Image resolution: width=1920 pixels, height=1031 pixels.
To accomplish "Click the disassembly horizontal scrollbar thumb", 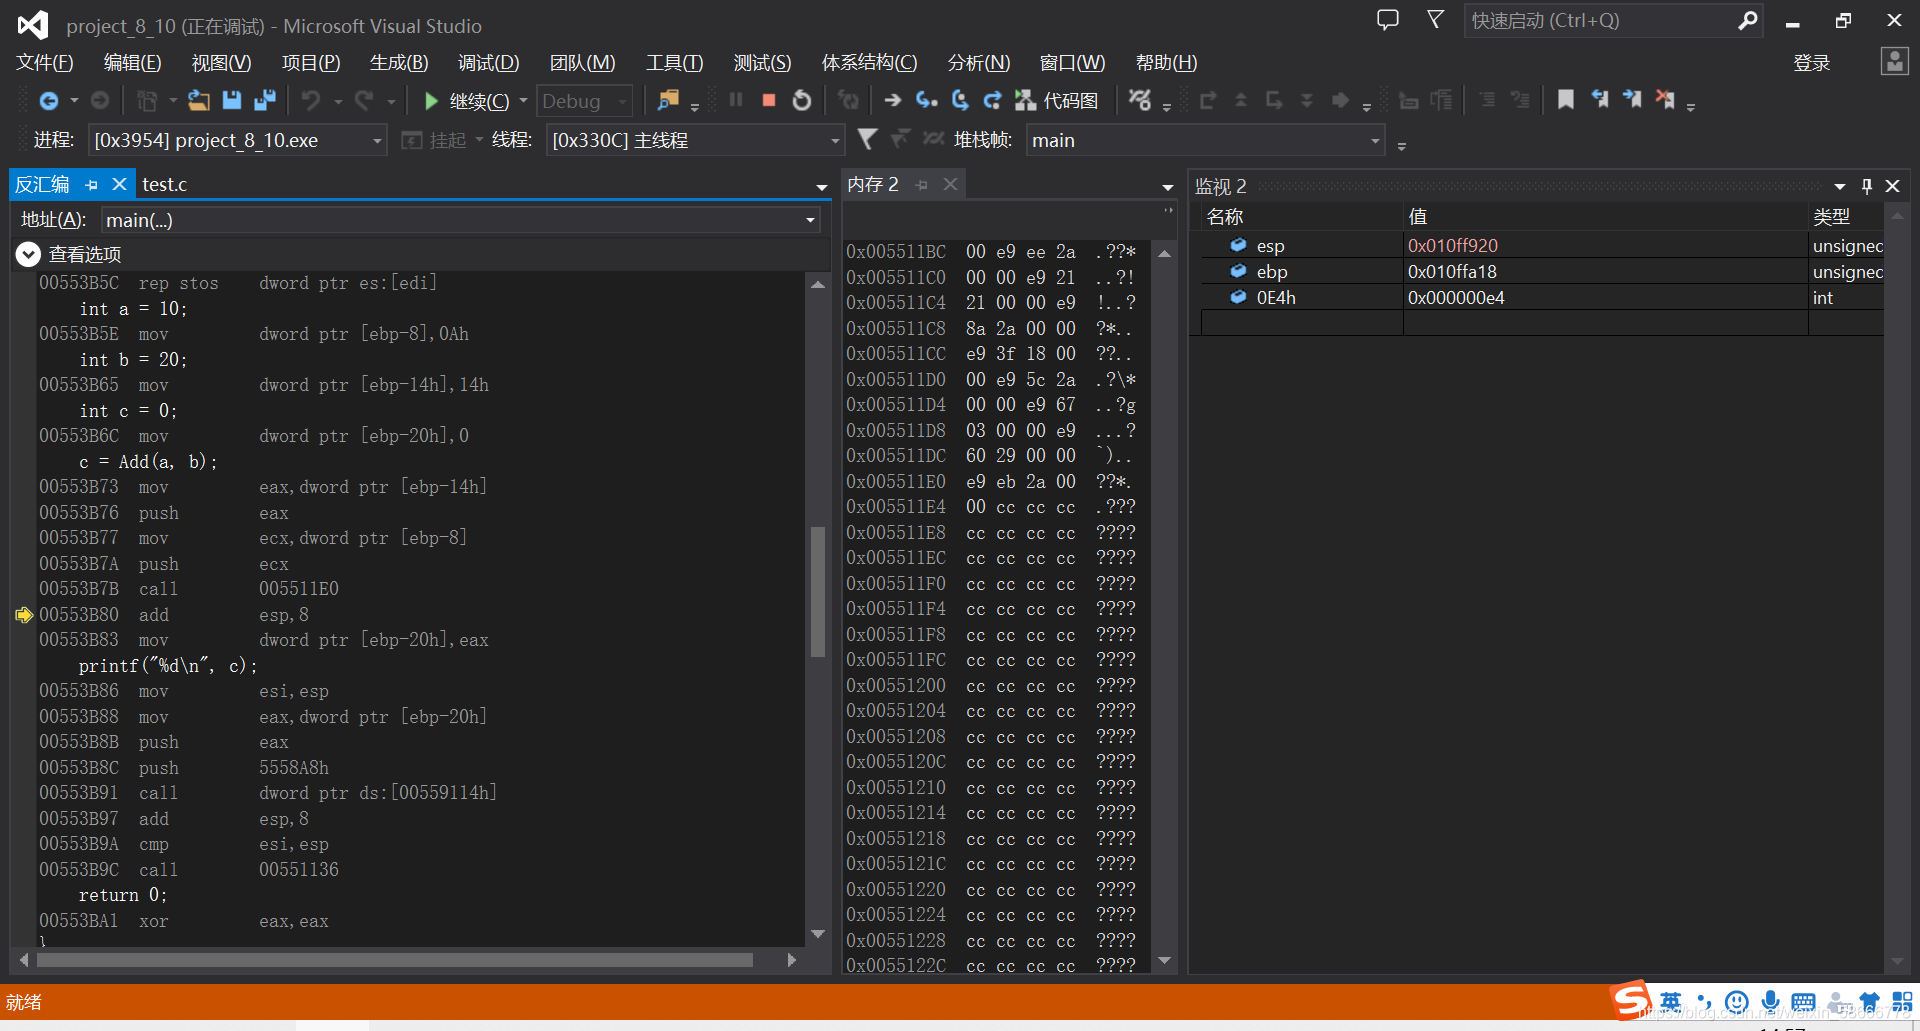I will tap(395, 960).
